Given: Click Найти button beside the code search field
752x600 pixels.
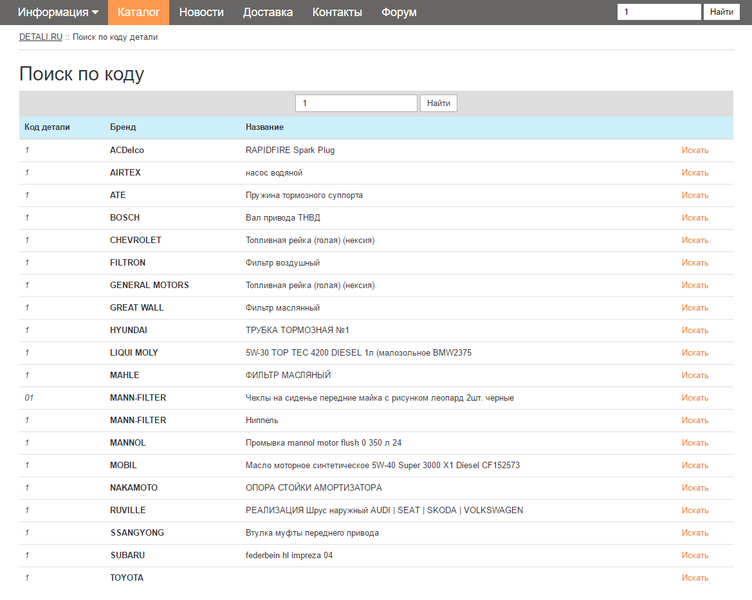Looking at the screenshot, I should [x=439, y=103].
